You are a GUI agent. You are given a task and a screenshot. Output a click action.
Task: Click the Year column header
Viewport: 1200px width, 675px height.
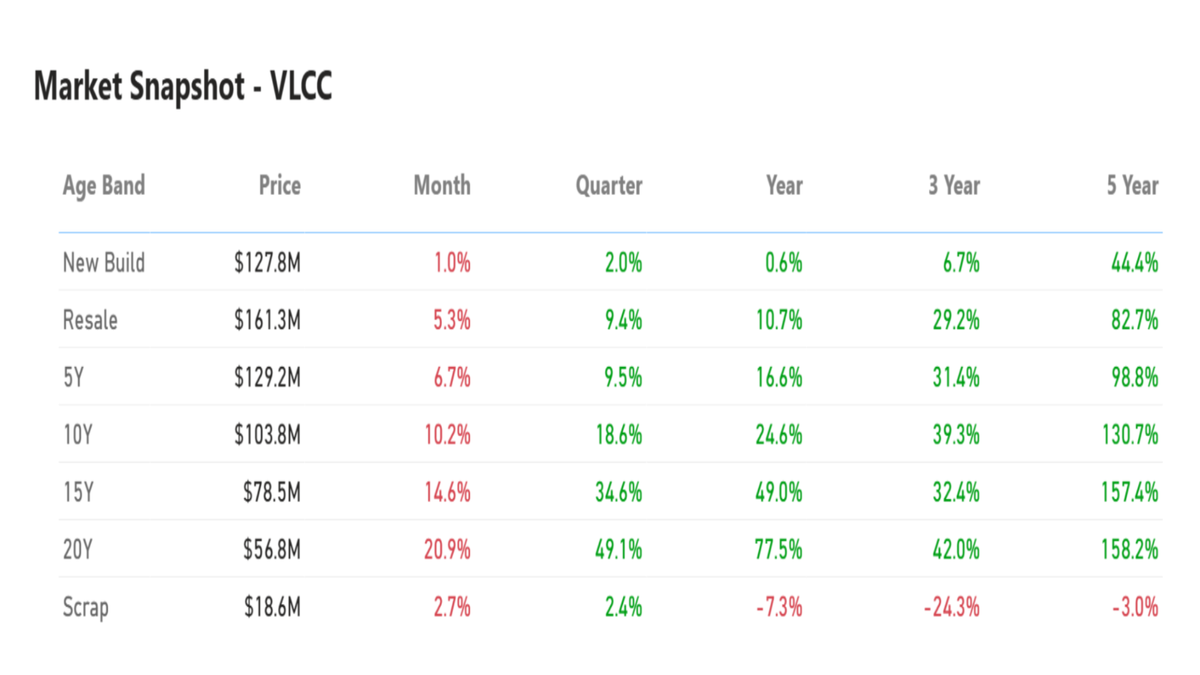pyautogui.click(x=784, y=185)
